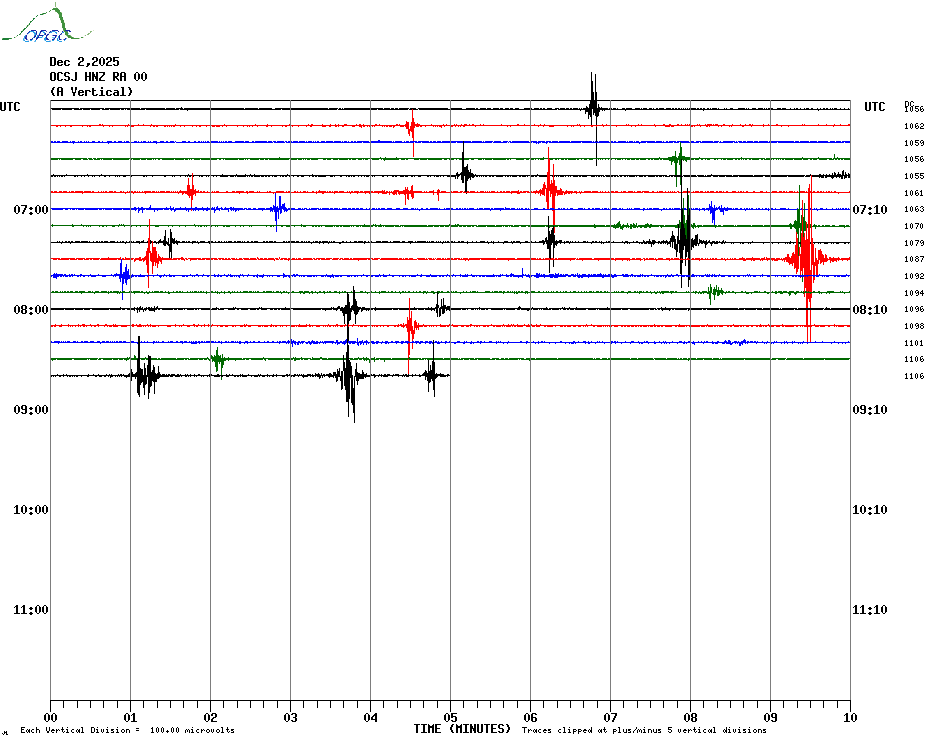Select the 11:00 hour label
Image resolution: width=930 pixels, height=744 pixels.
(30, 610)
